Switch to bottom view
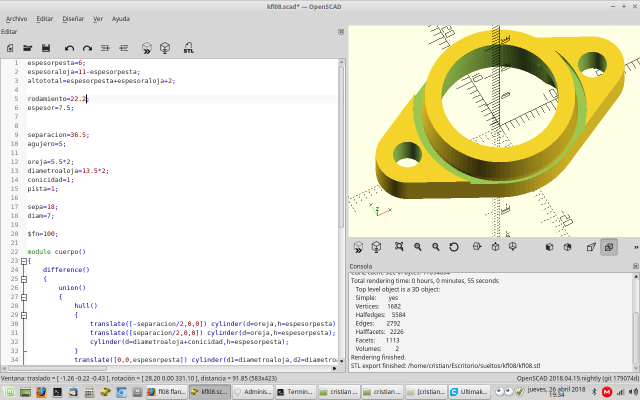Viewport: 640px width, 400px height. [x=513, y=247]
